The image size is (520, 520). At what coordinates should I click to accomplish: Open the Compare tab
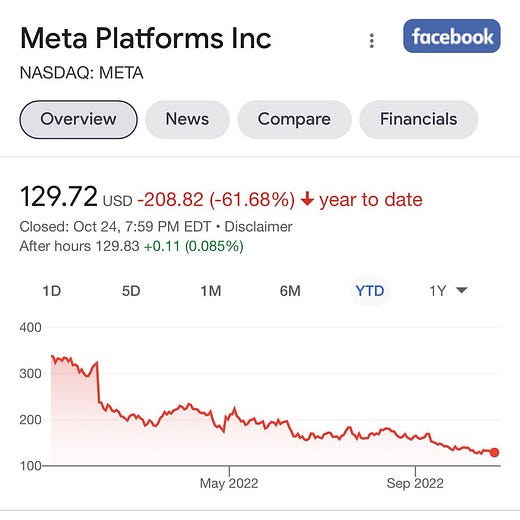[x=294, y=119]
